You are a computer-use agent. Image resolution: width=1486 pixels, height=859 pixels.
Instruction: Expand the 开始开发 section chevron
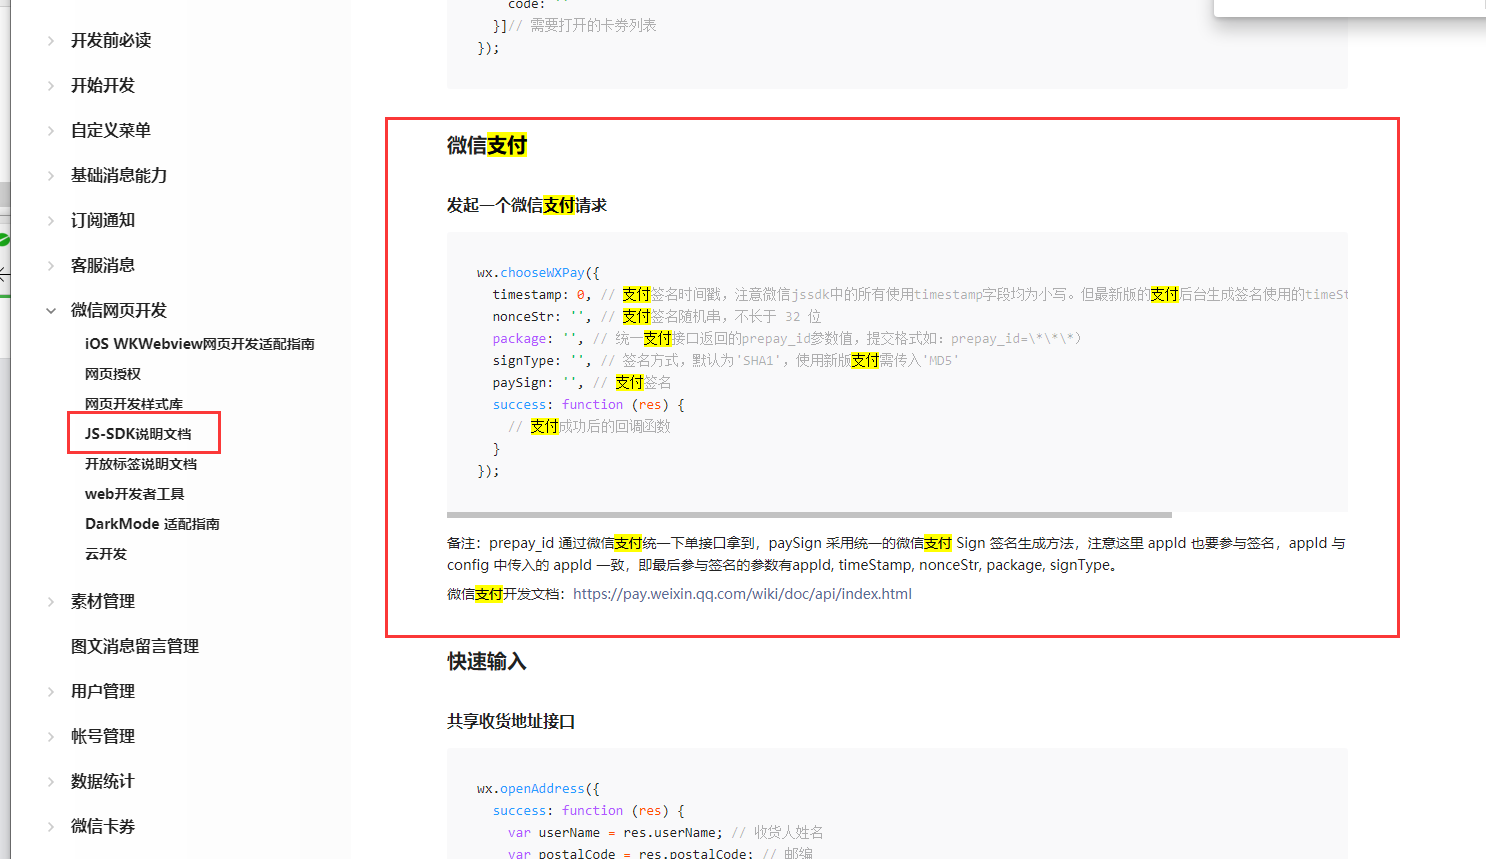(x=51, y=86)
